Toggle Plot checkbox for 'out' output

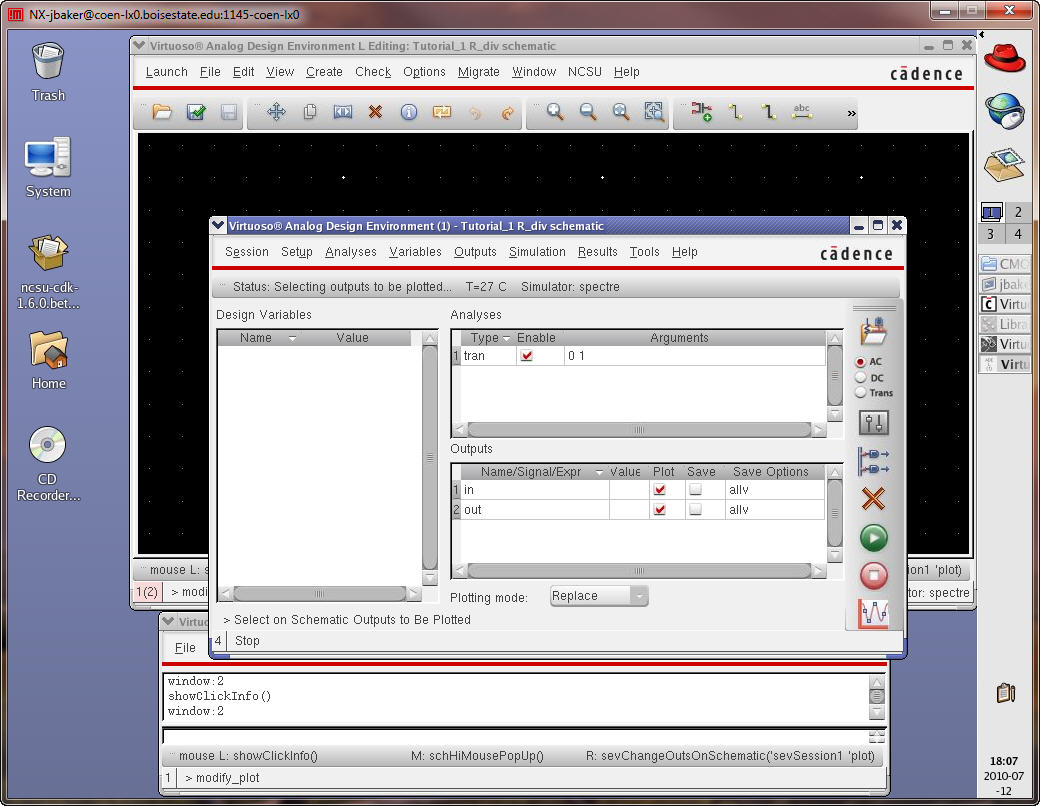pos(659,509)
